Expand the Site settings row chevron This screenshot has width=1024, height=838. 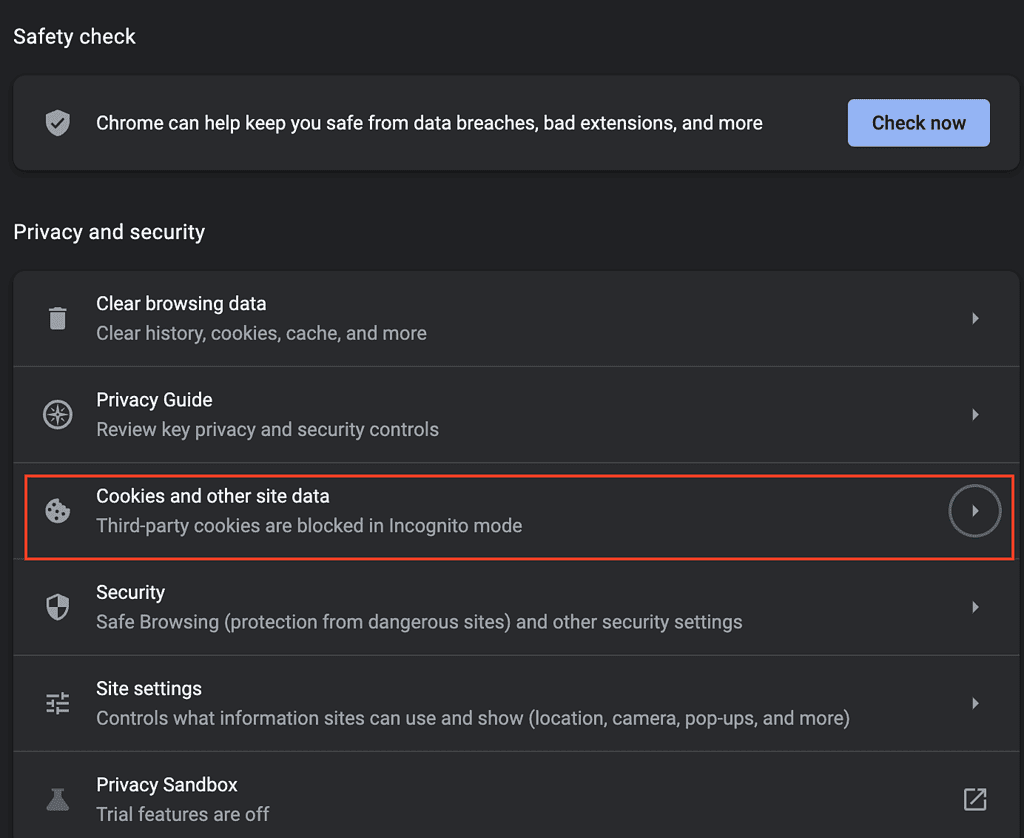pyautogui.click(x=975, y=702)
